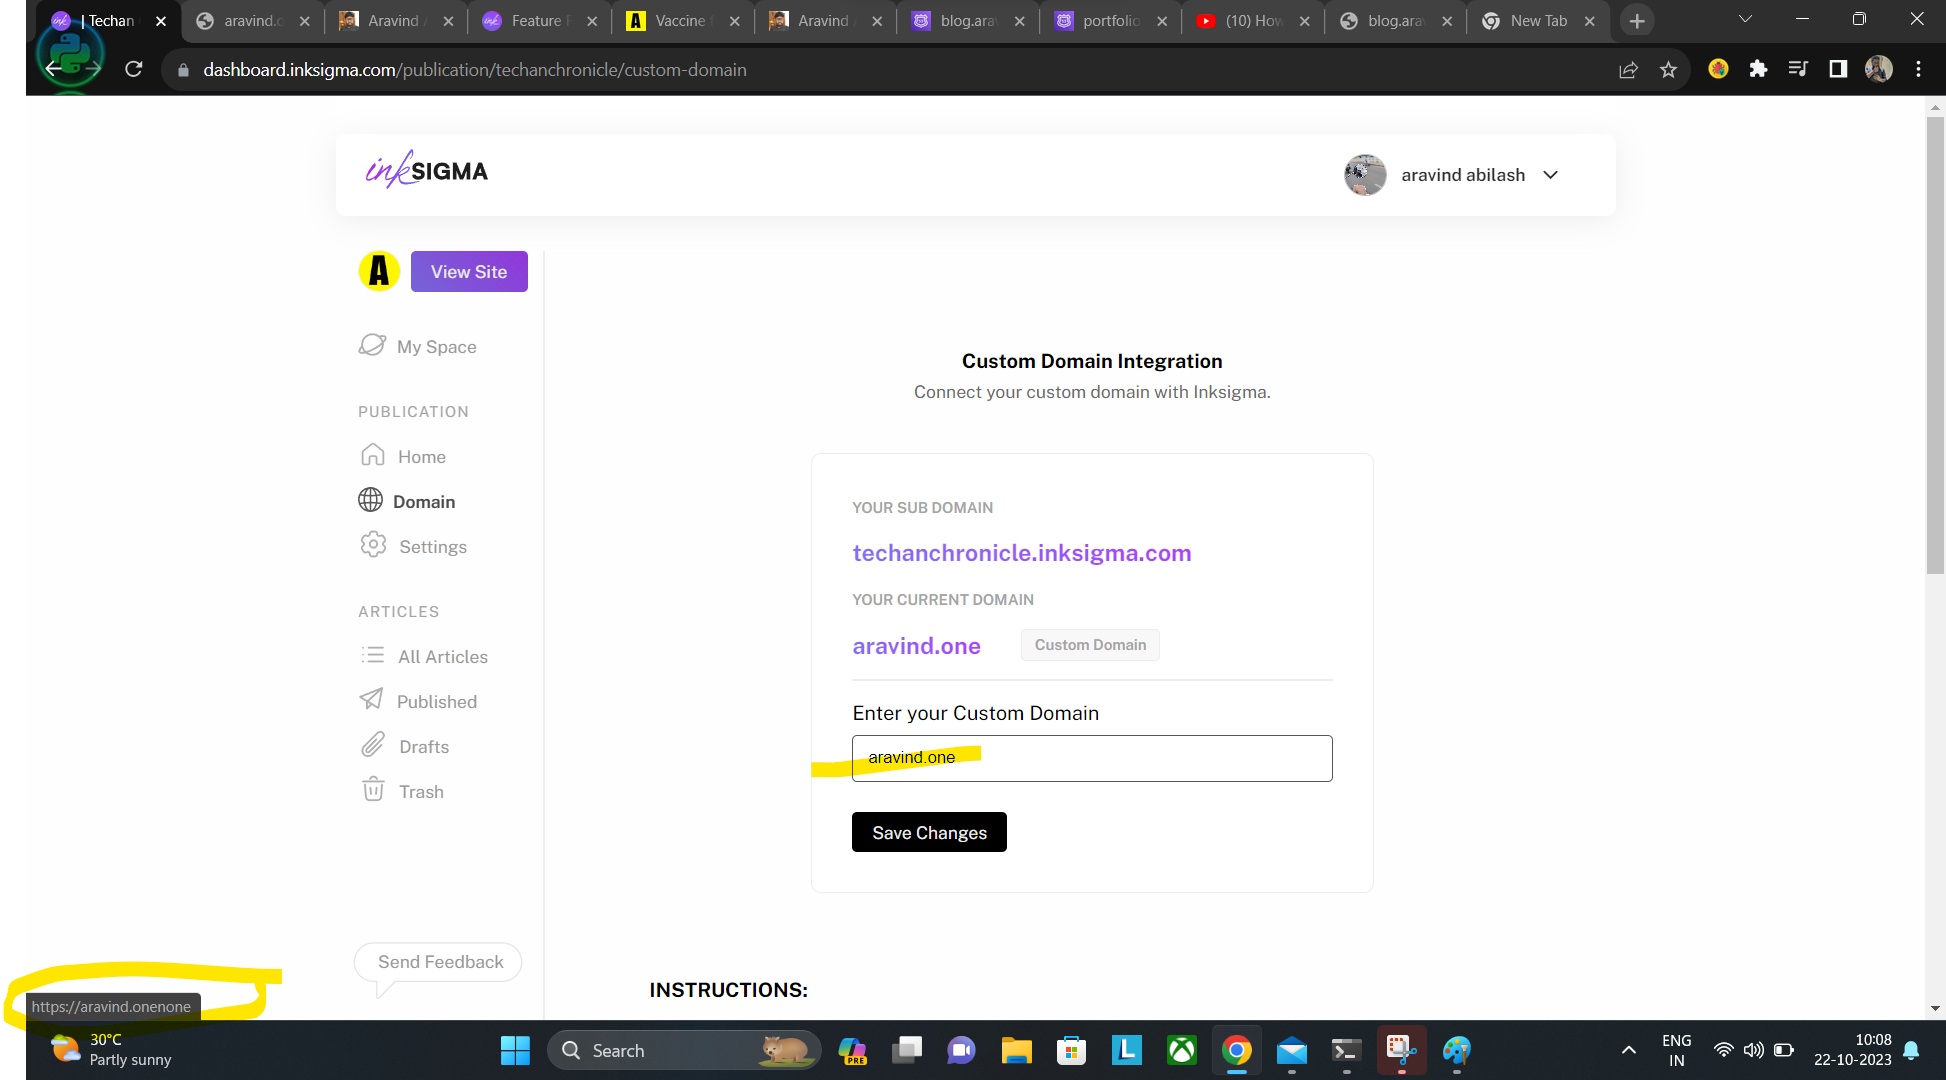This screenshot has width=1946, height=1080.
Task: Click the View Site button
Action: [x=469, y=271]
